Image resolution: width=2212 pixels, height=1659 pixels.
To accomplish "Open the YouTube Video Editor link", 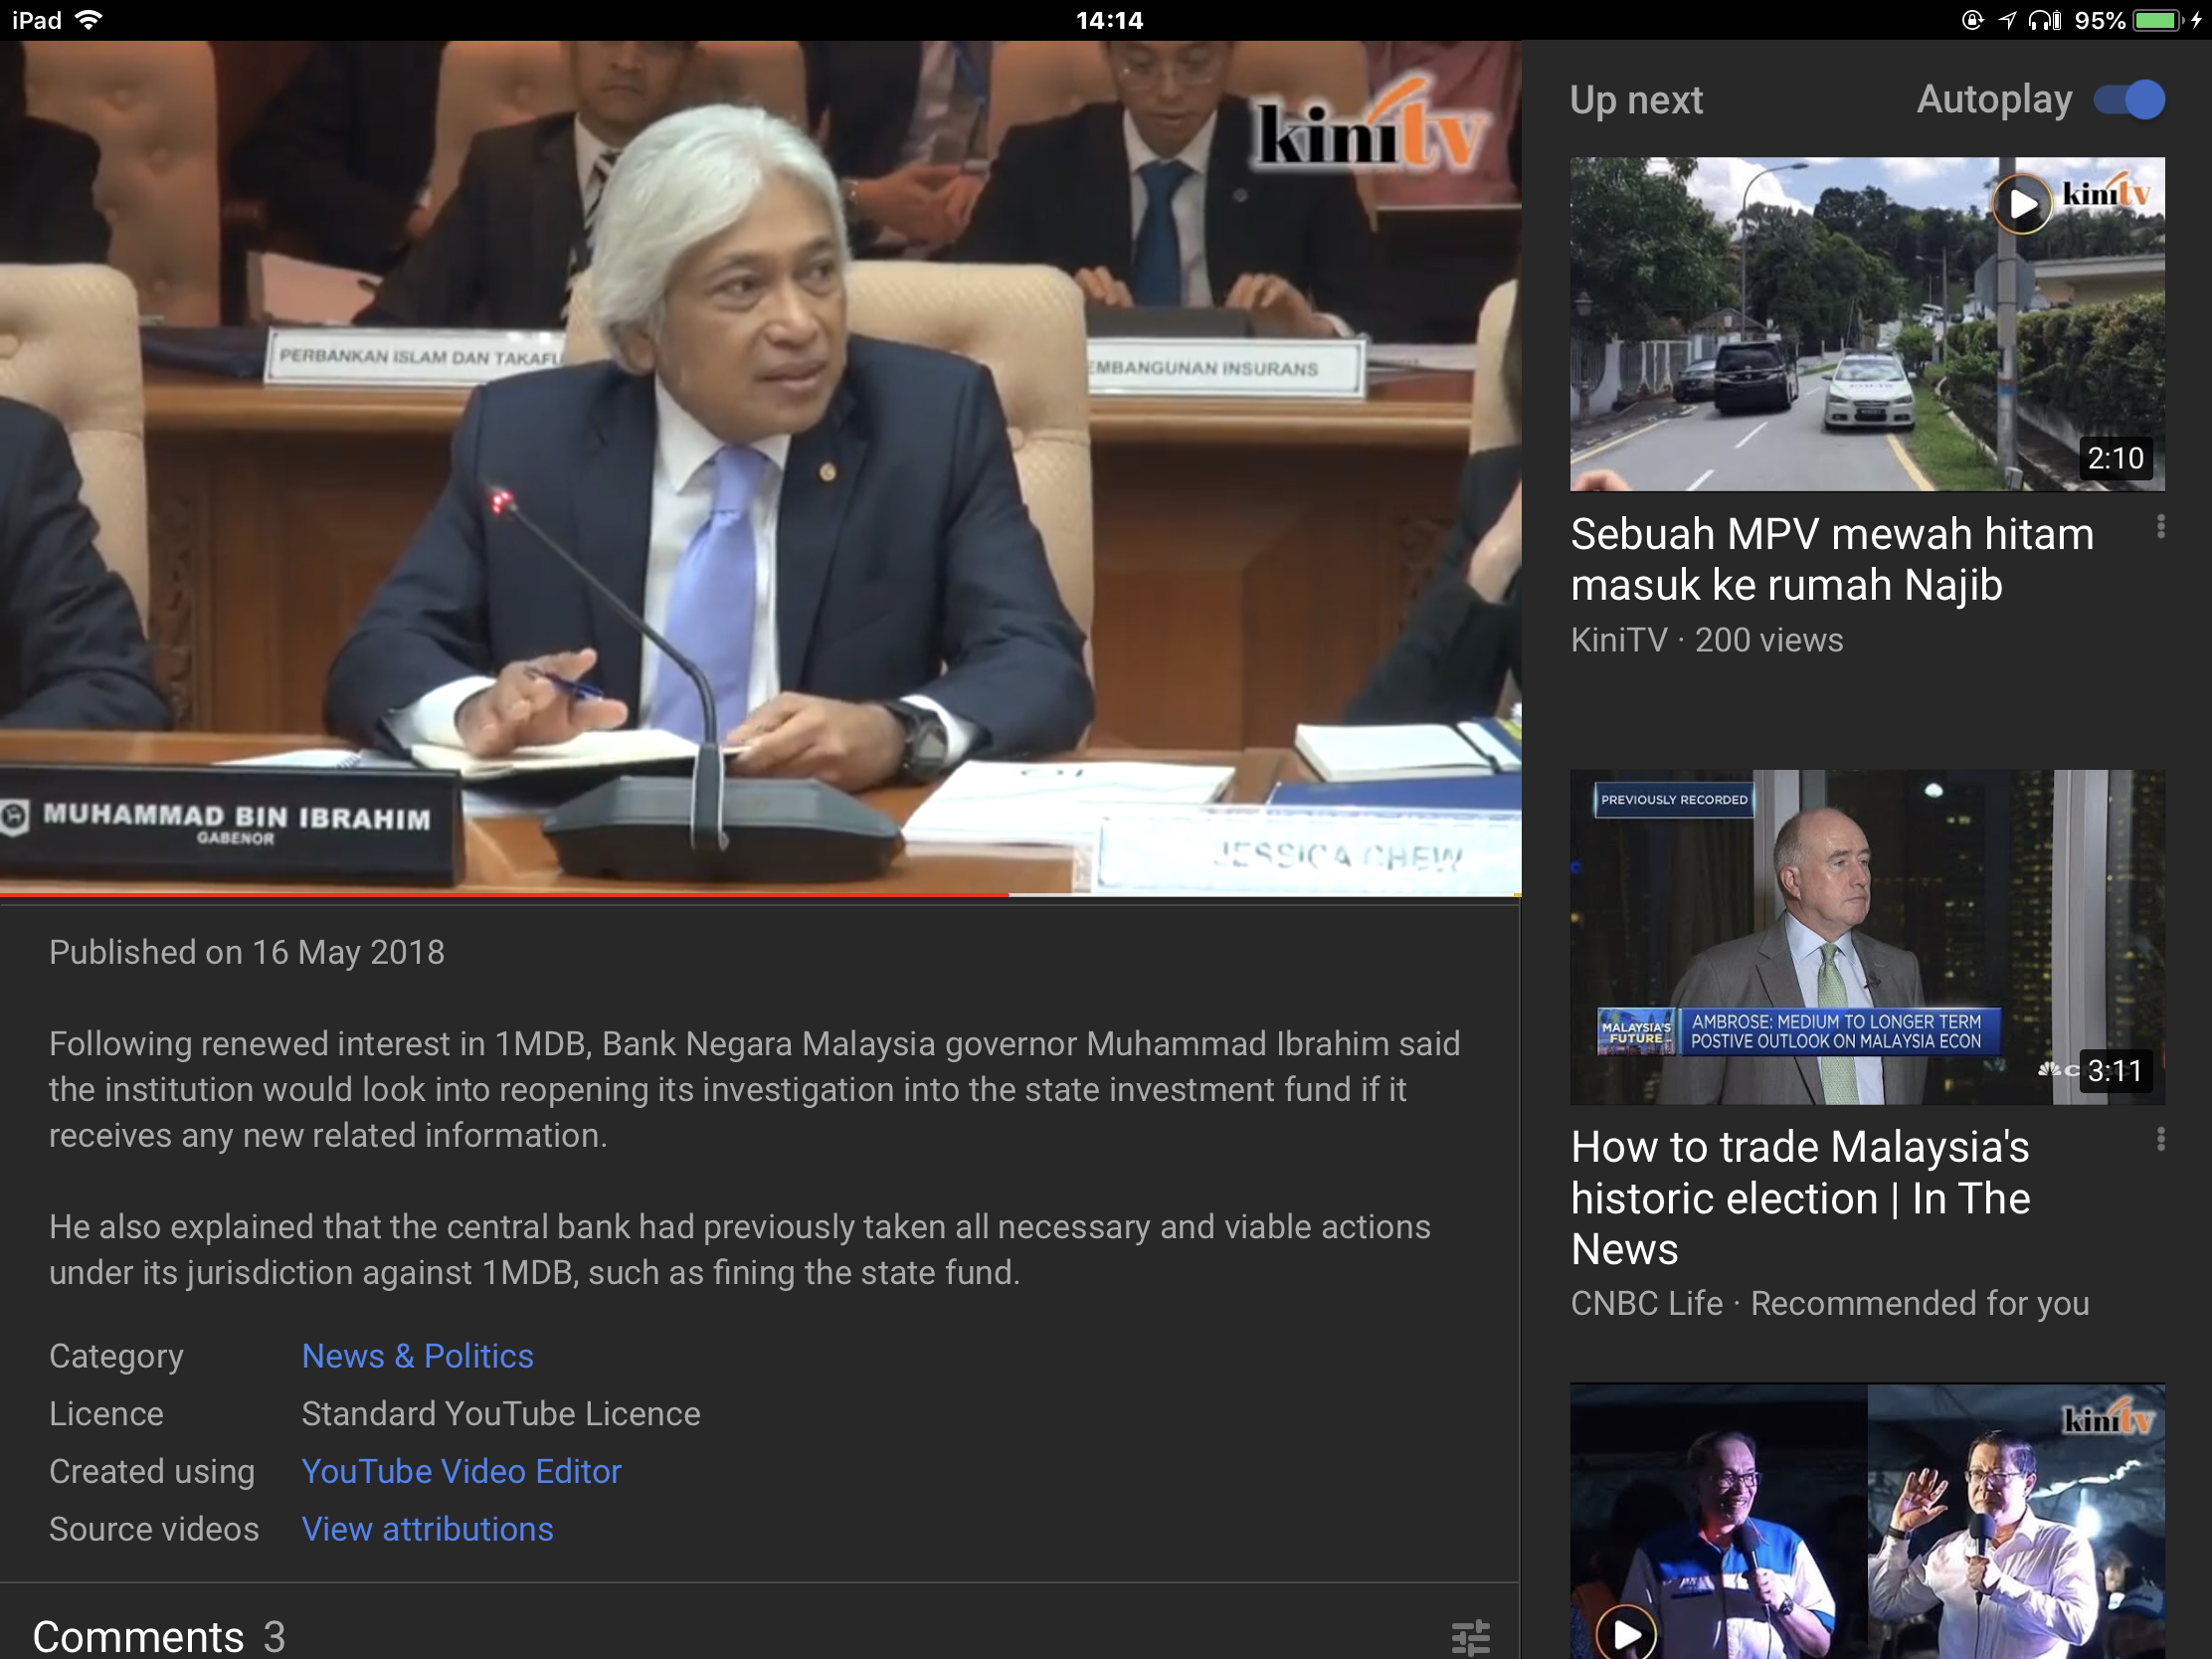I will tap(461, 1471).
